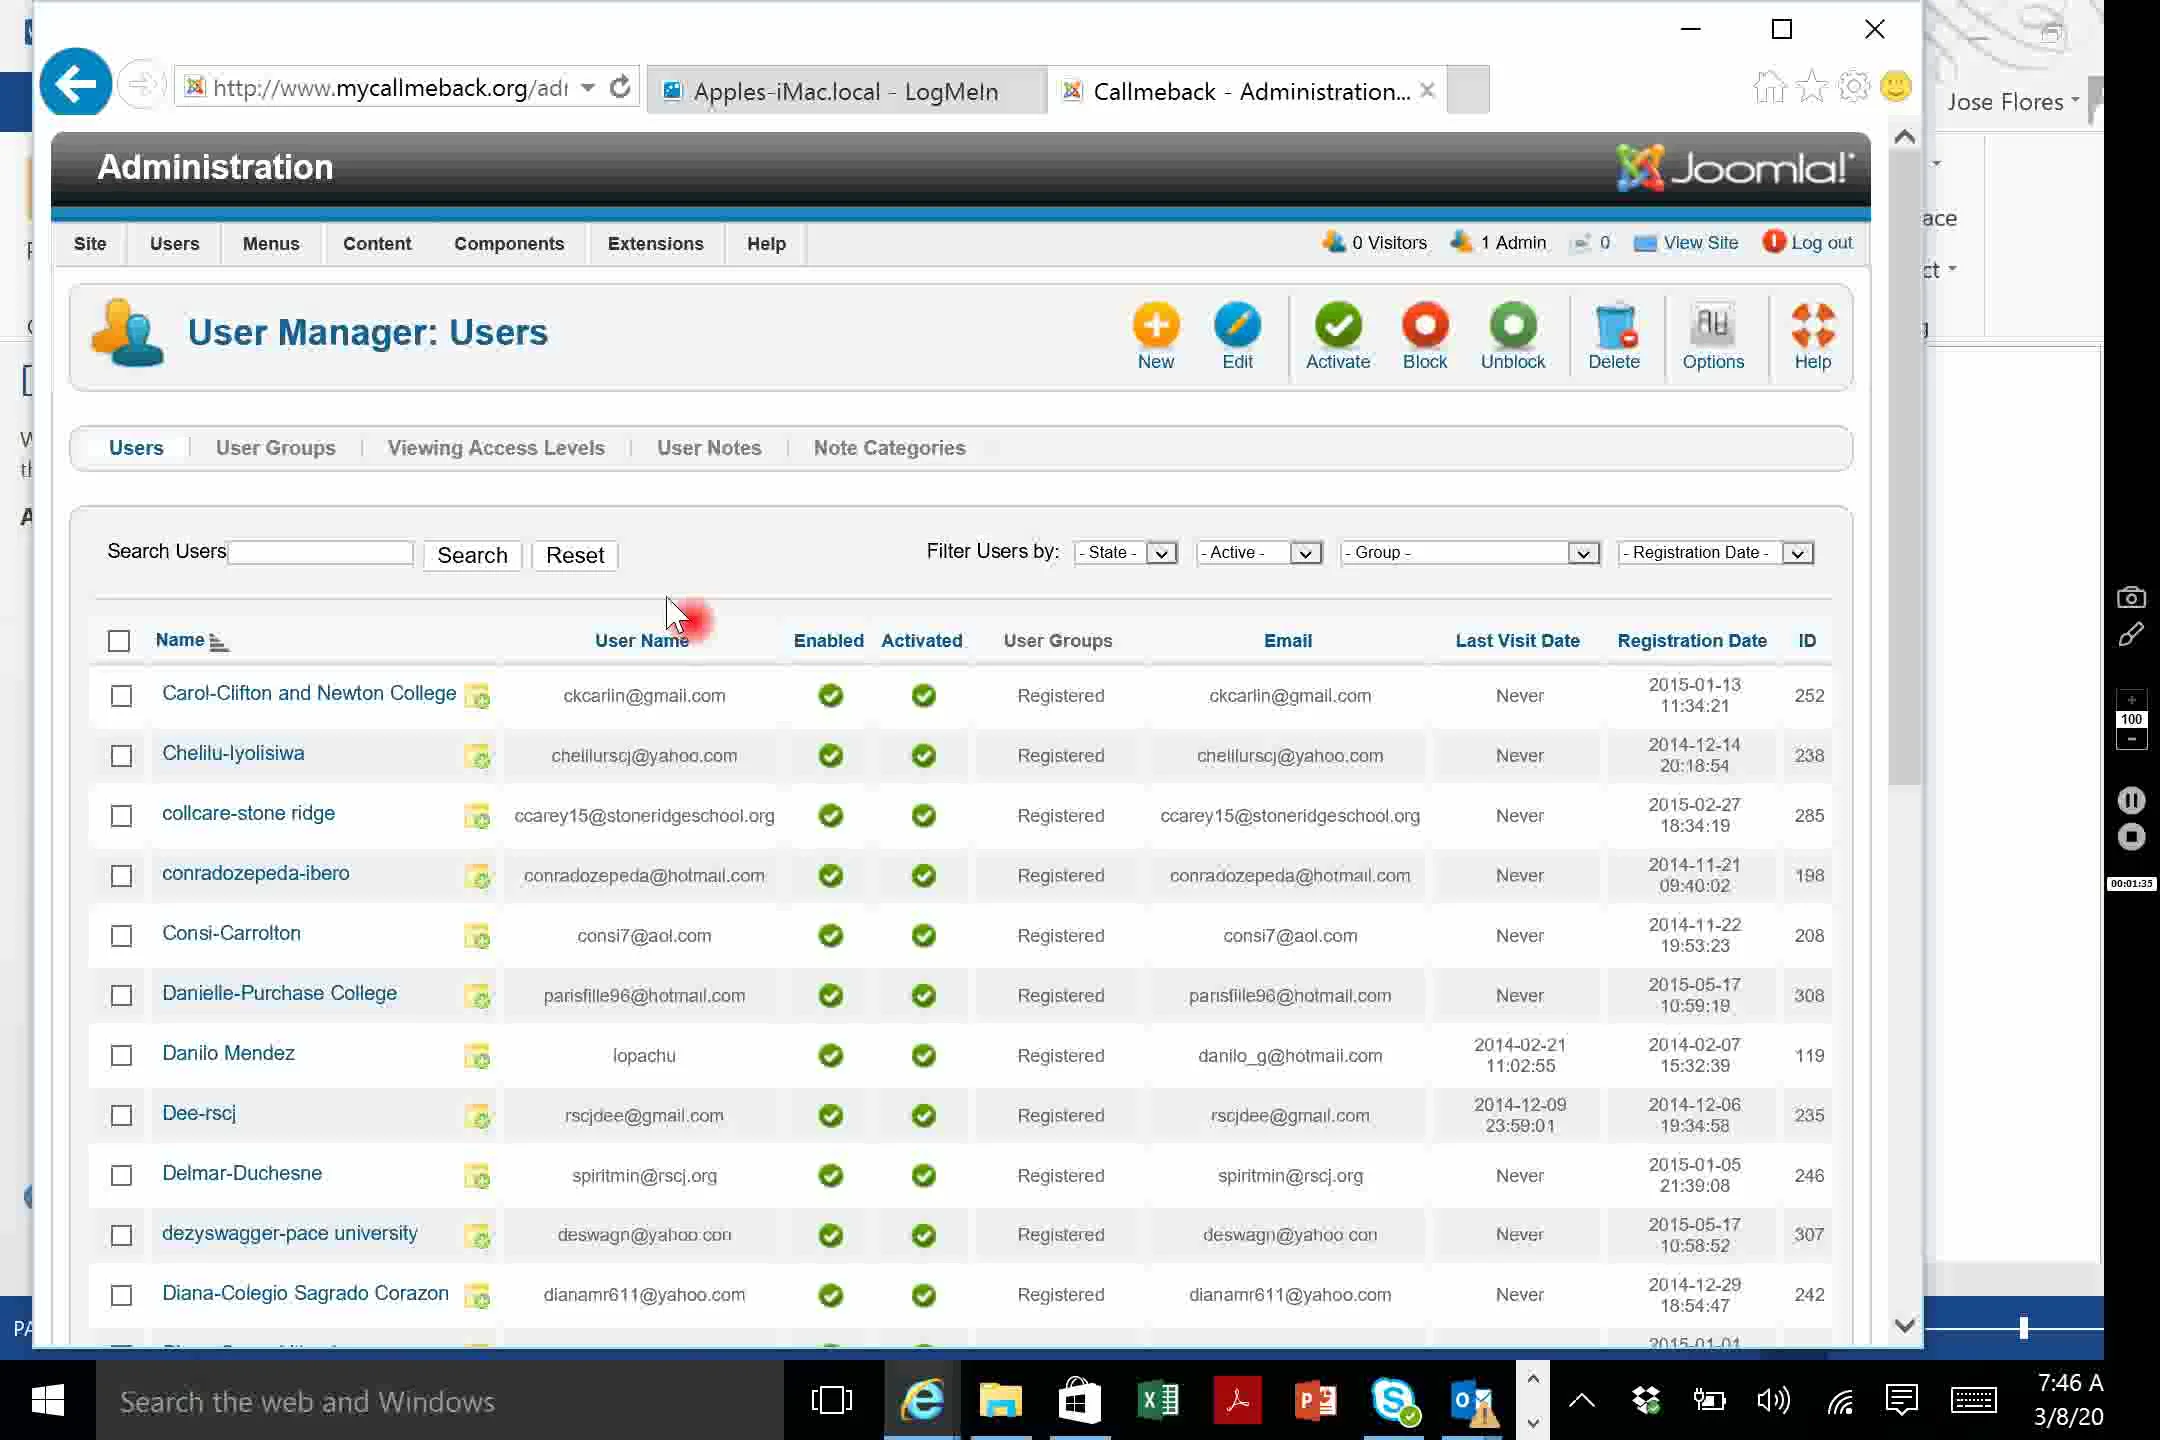Check the Danielle-Purchase College row checkbox
This screenshot has height=1440, width=2160.
pyautogui.click(x=121, y=996)
